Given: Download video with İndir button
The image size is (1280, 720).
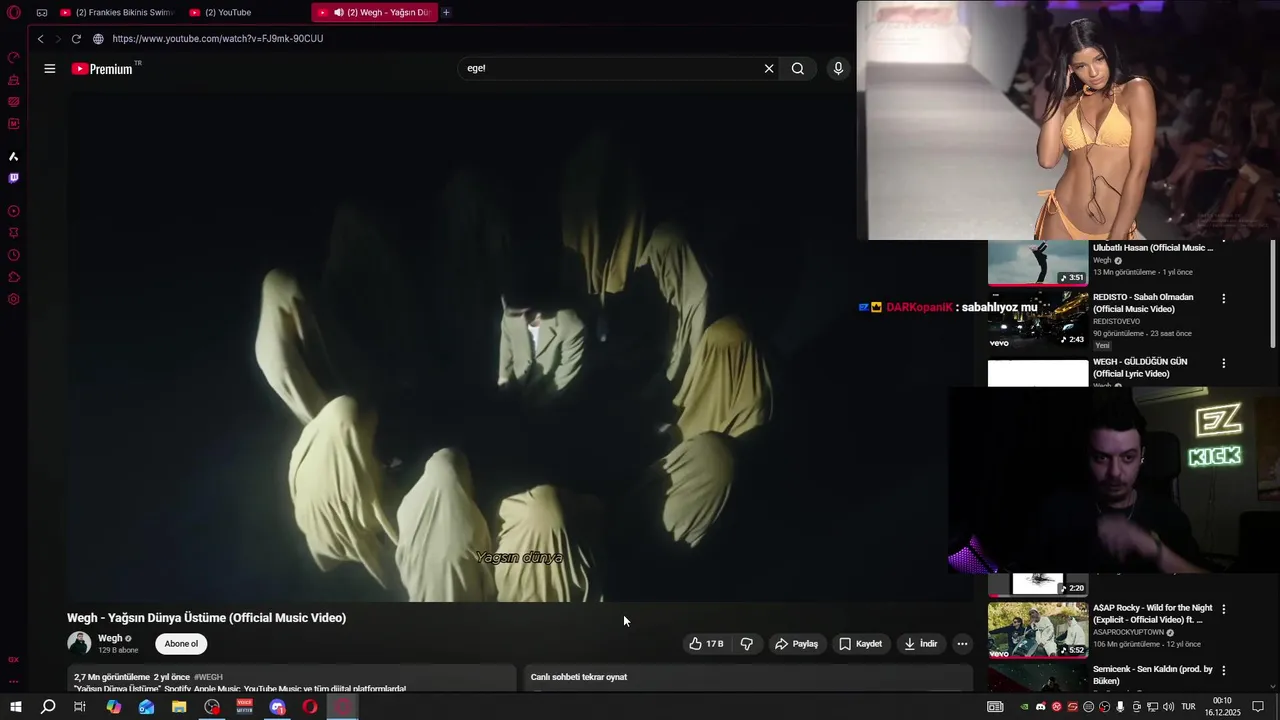Looking at the screenshot, I should pyautogui.click(x=921, y=644).
